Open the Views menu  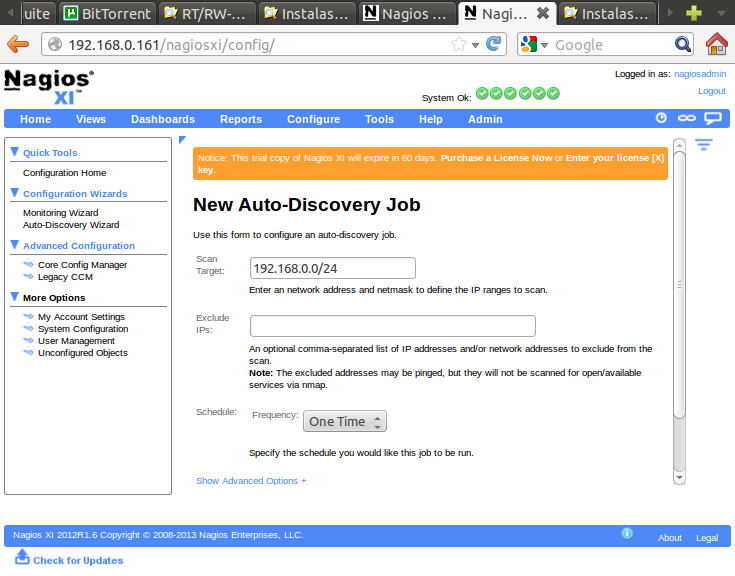(x=91, y=119)
